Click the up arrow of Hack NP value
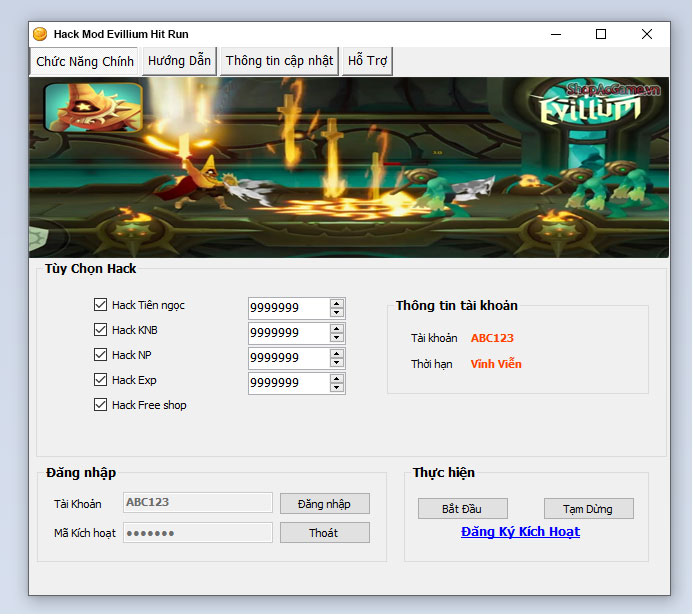Viewport: 693px width, 616px height. [337, 354]
